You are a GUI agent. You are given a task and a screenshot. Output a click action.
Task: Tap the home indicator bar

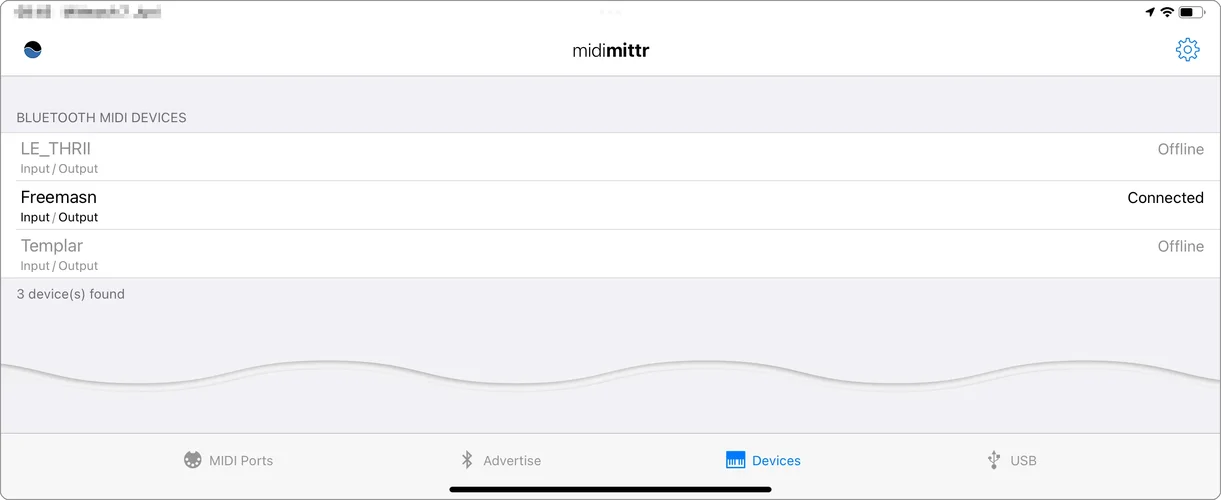point(610,489)
